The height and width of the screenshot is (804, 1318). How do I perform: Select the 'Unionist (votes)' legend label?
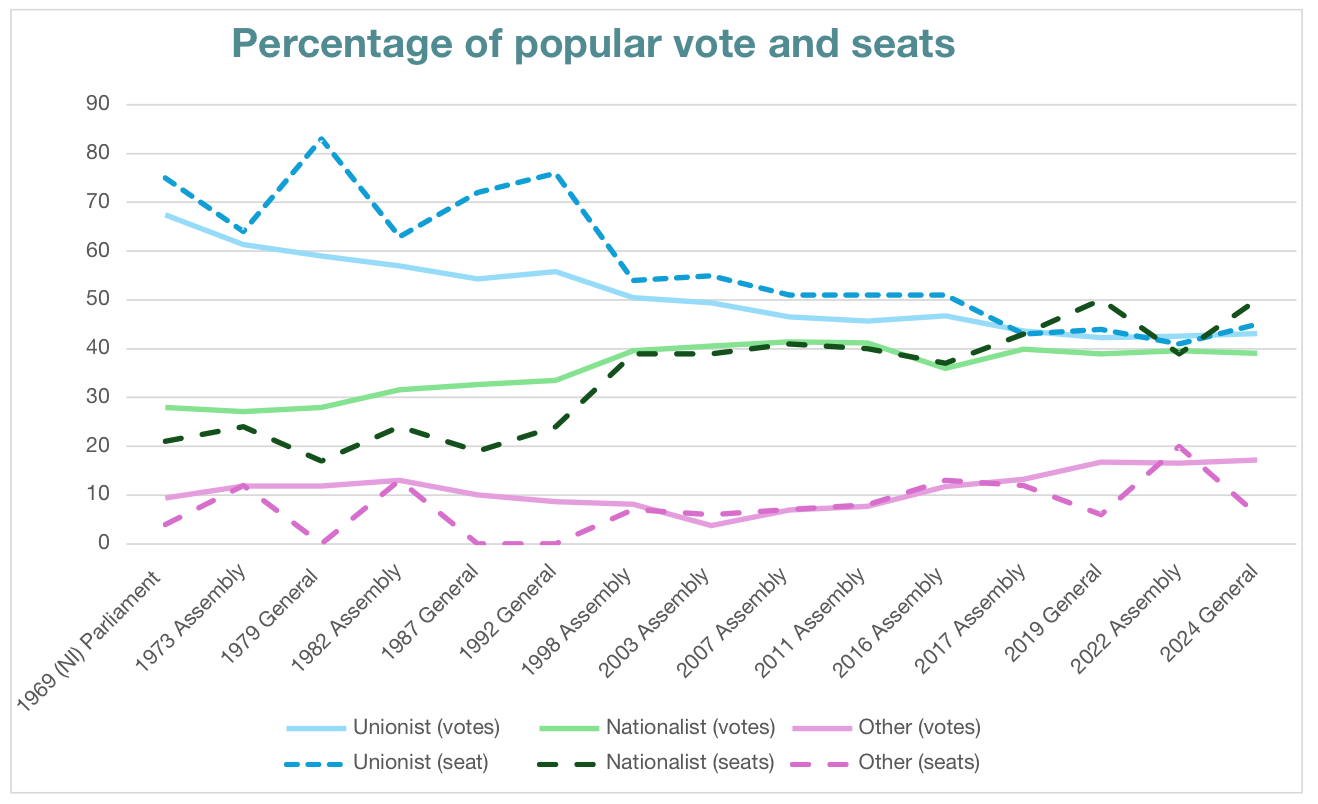(x=426, y=727)
